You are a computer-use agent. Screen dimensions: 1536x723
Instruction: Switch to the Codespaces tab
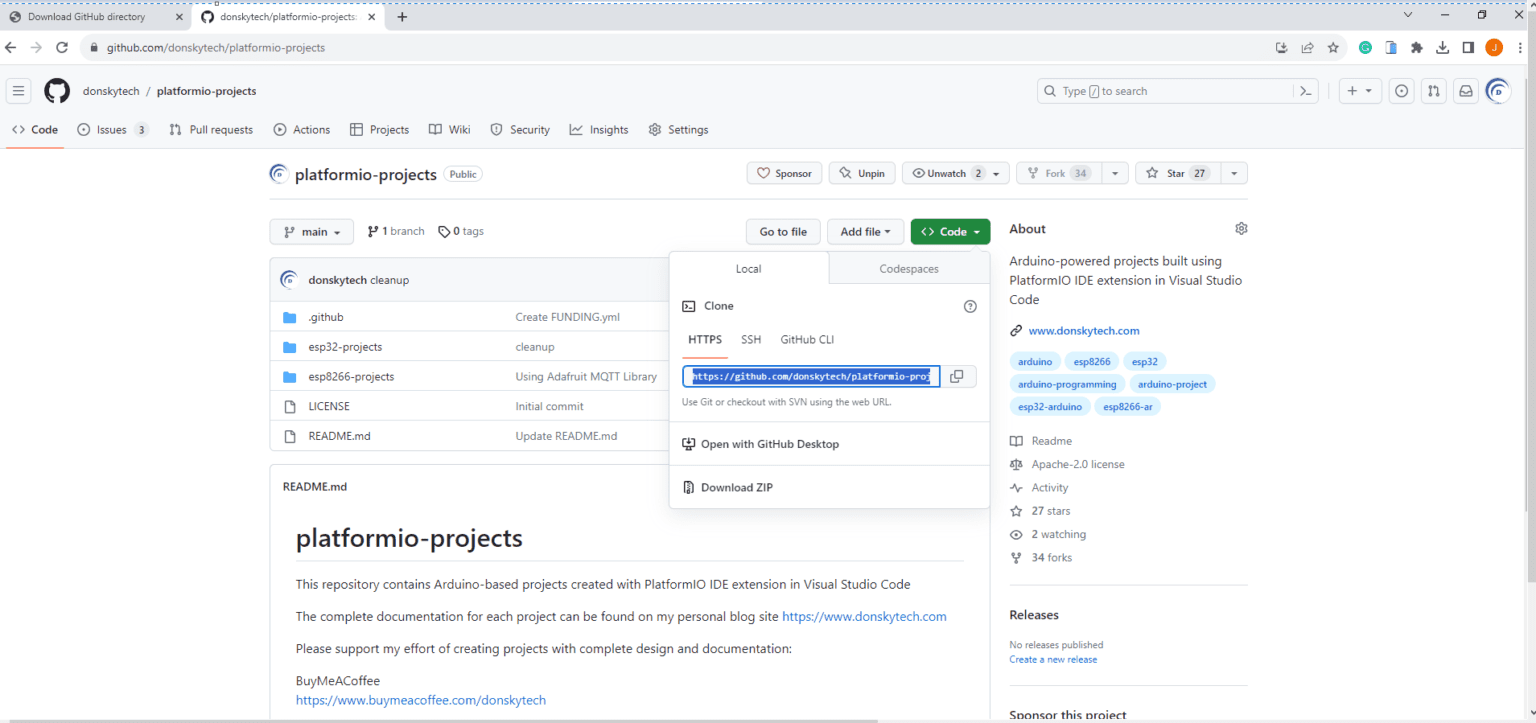(x=908, y=268)
